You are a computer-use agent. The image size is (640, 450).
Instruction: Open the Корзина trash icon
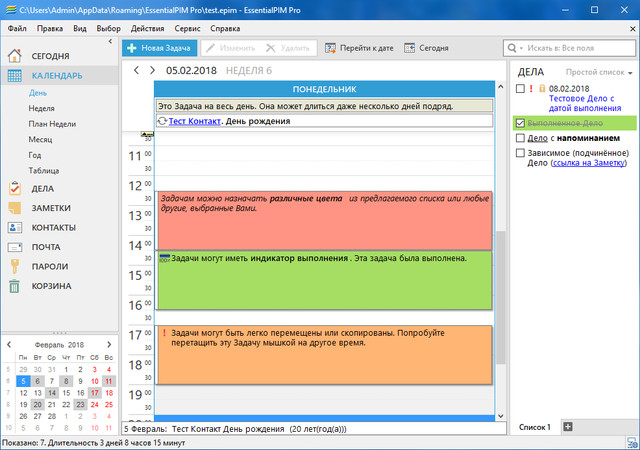15,286
